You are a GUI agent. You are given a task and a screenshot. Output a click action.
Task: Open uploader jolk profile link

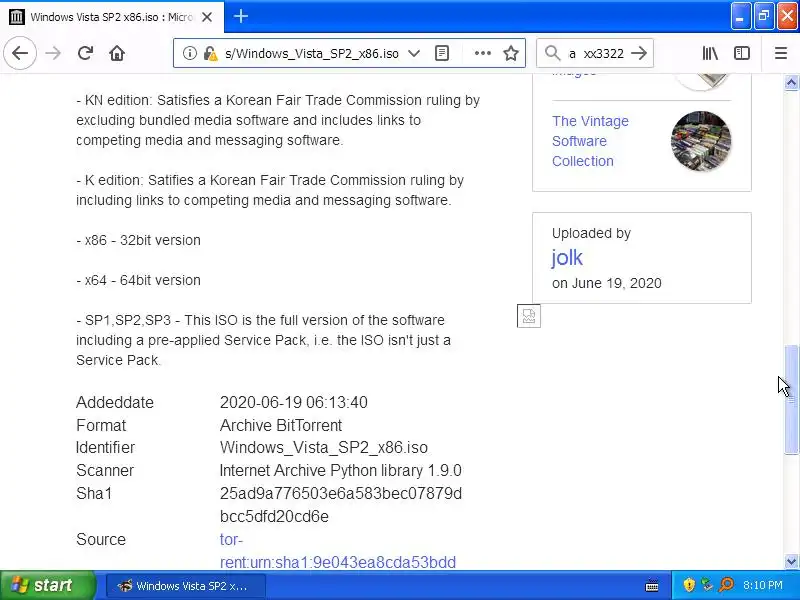[x=567, y=258]
